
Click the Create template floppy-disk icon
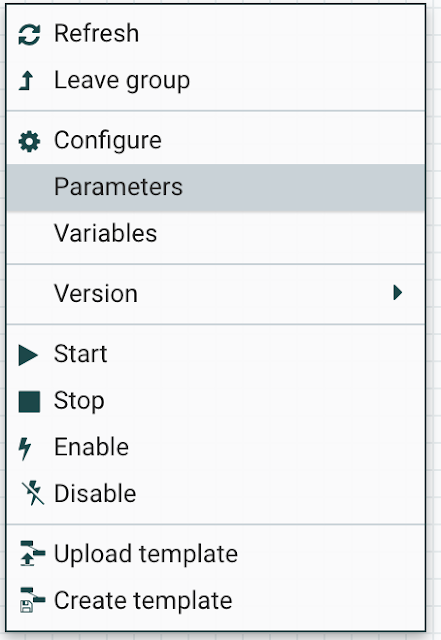pos(32,600)
